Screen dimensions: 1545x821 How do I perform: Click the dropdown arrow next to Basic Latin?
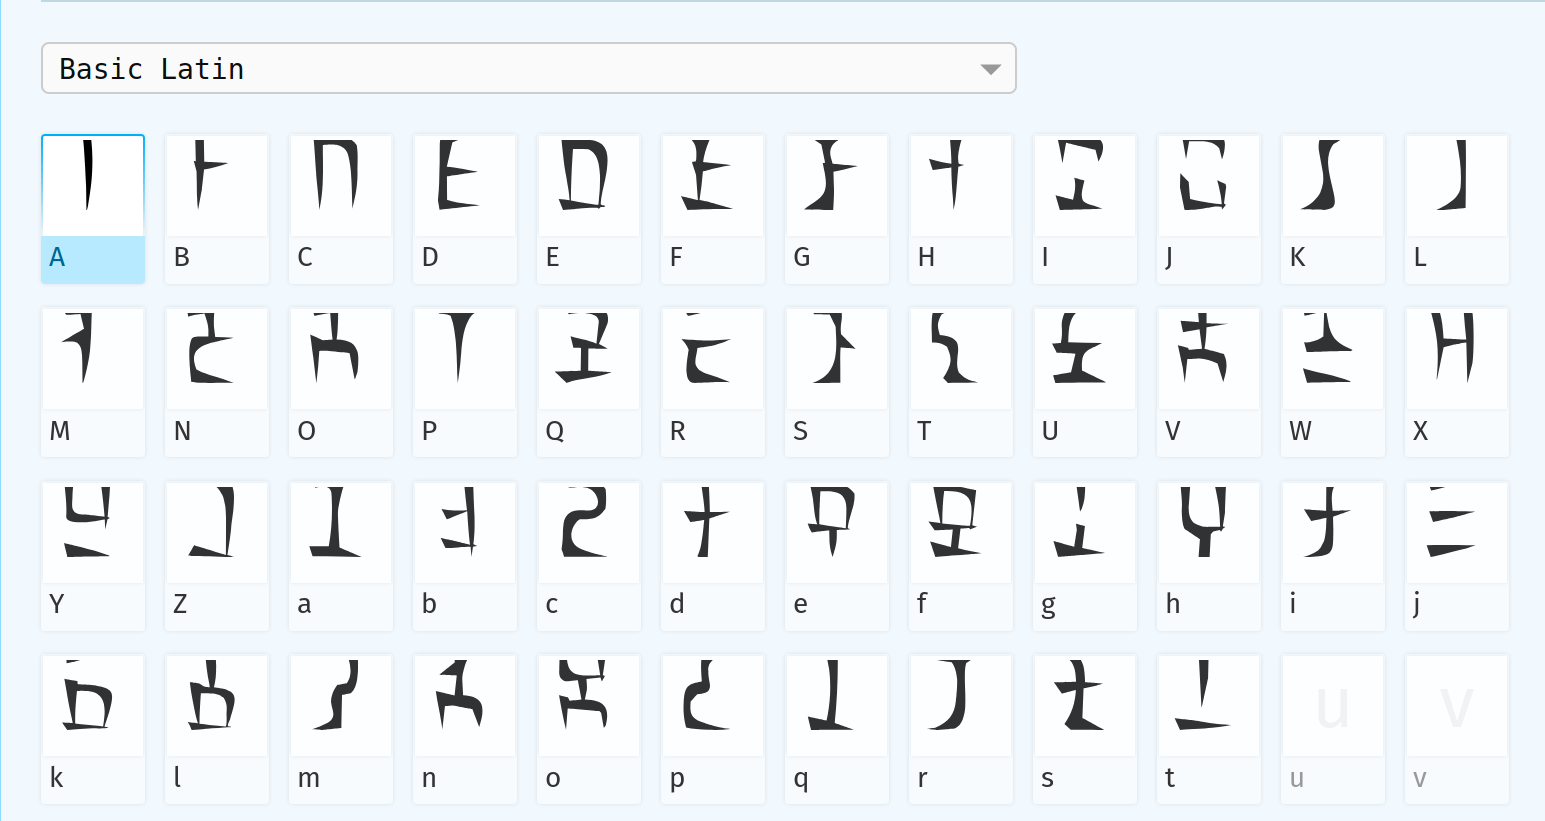[990, 68]
